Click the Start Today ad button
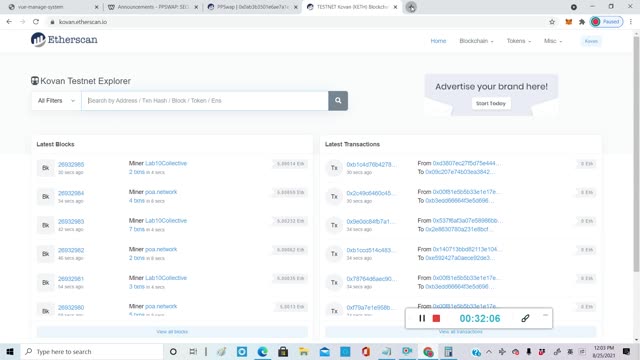Viewport: 640px width, 360px height. point(491,103)
